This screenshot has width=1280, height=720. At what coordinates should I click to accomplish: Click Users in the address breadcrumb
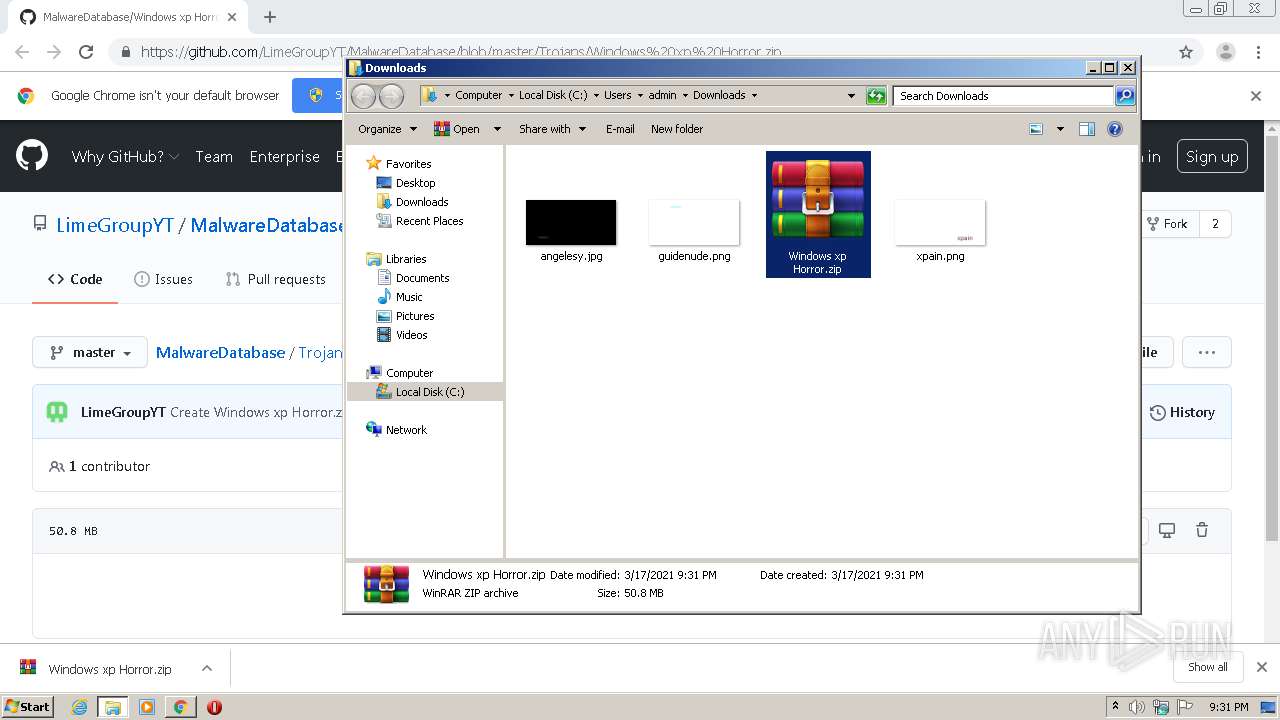coord(617,96)
